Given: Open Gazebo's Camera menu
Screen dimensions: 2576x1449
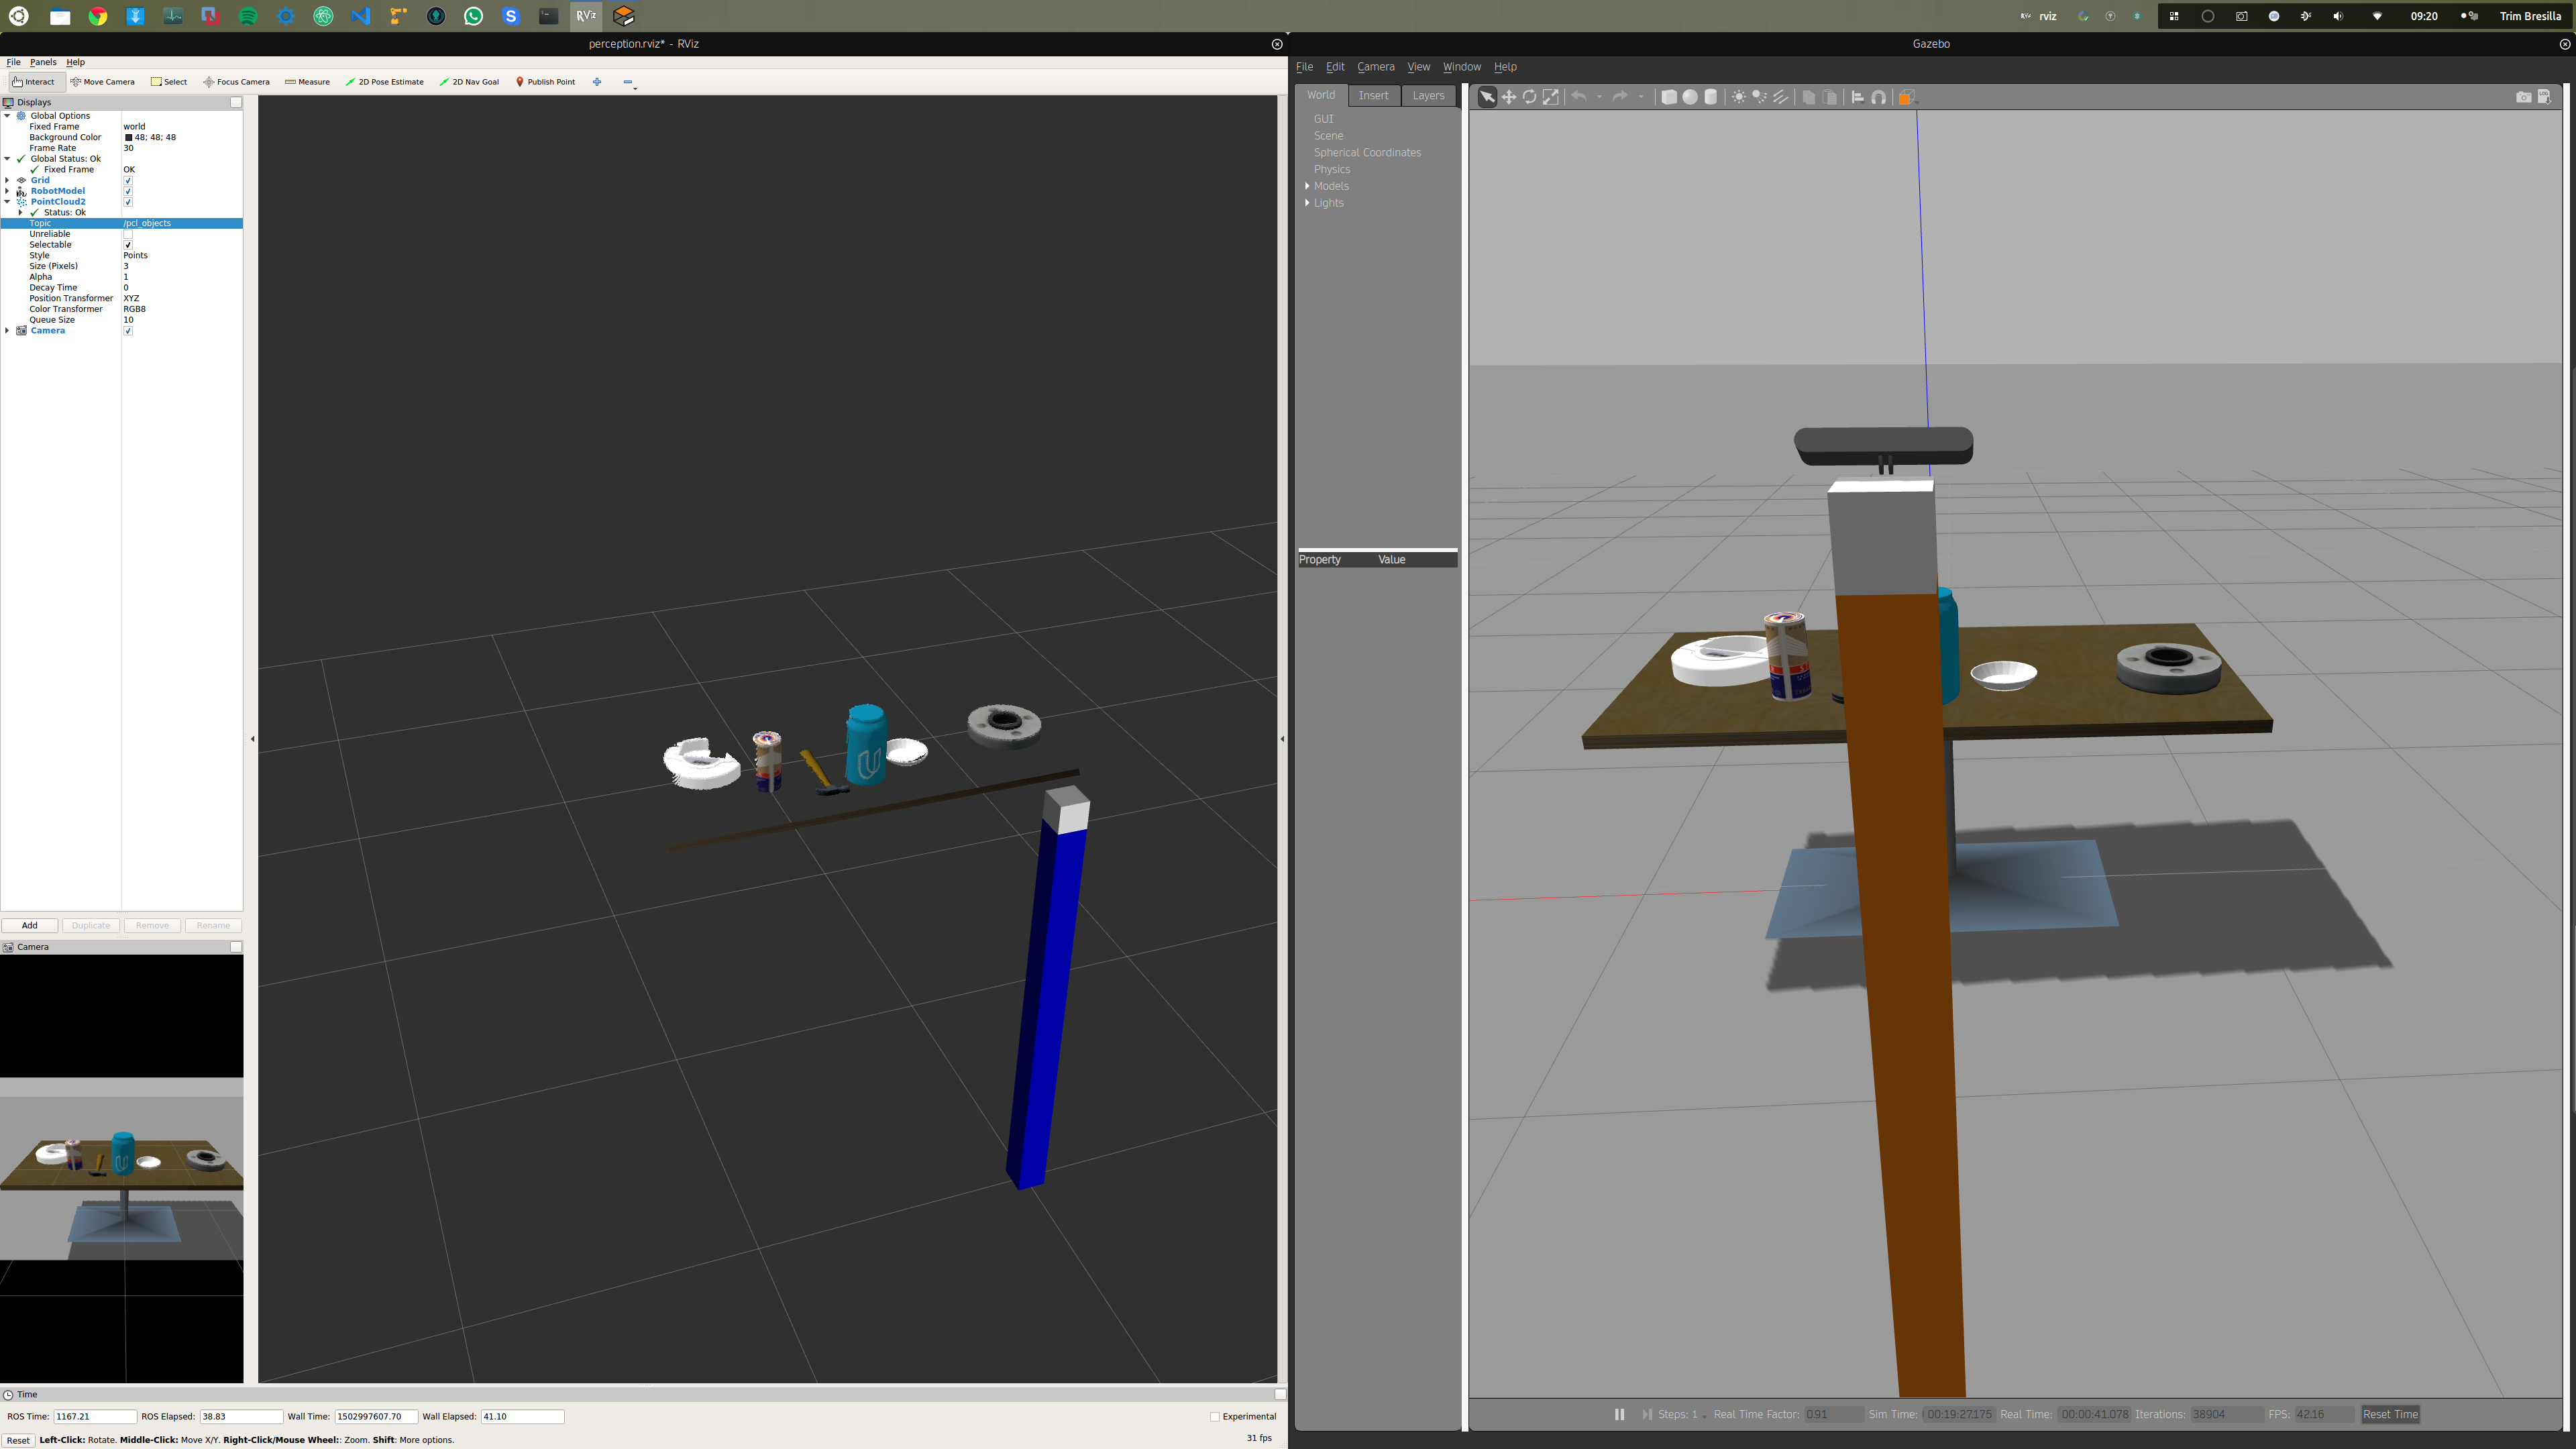Looking at the screenshot, I should pyautogui.click(x=1376, y=67).
